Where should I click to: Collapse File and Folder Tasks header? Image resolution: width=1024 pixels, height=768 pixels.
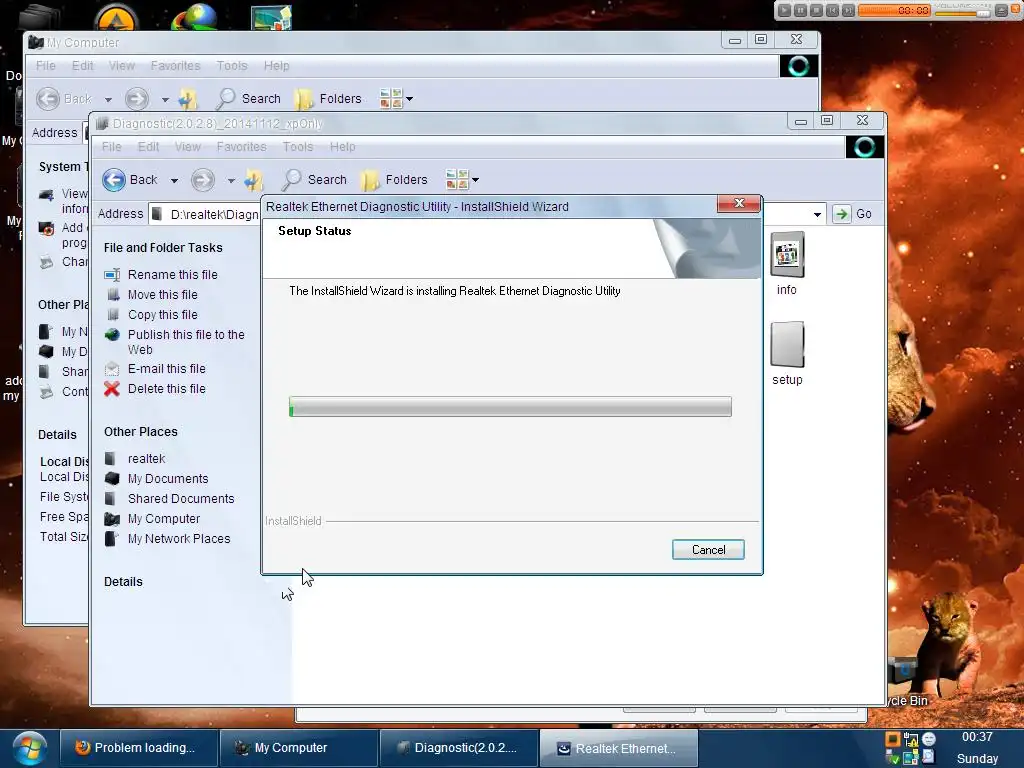click(x=163, y=248)
